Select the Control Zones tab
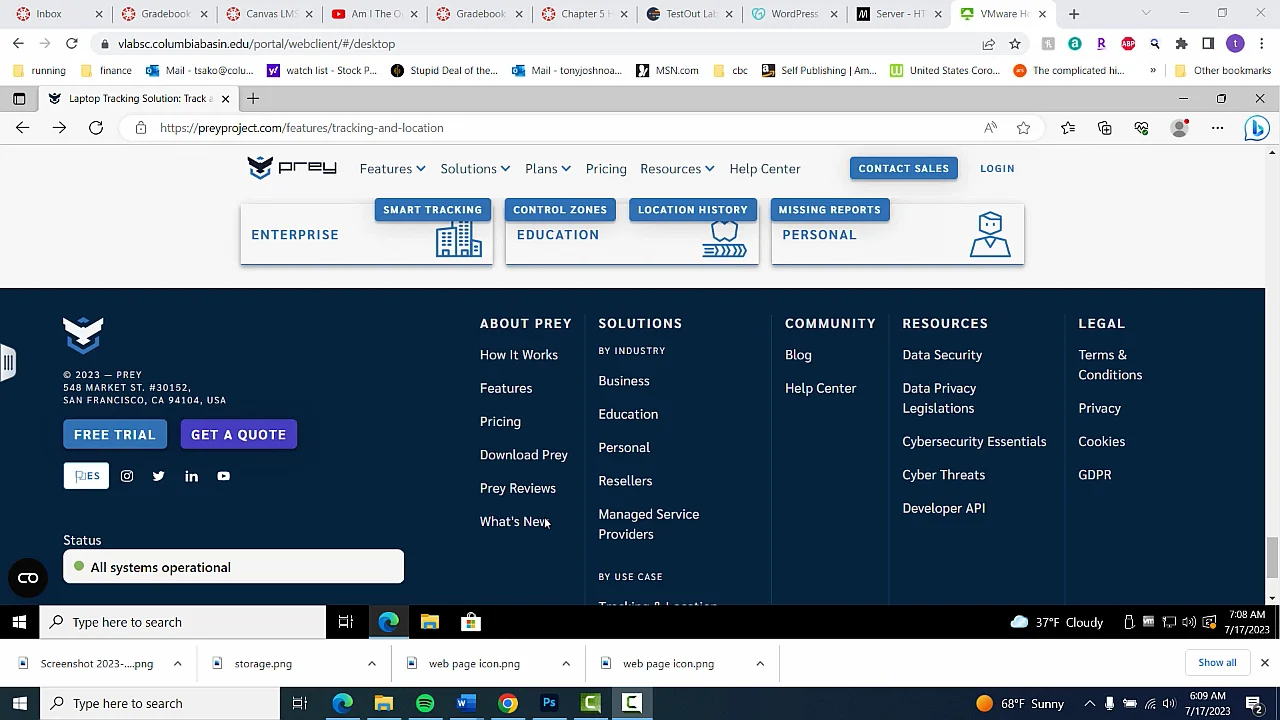 coord(560,210)
